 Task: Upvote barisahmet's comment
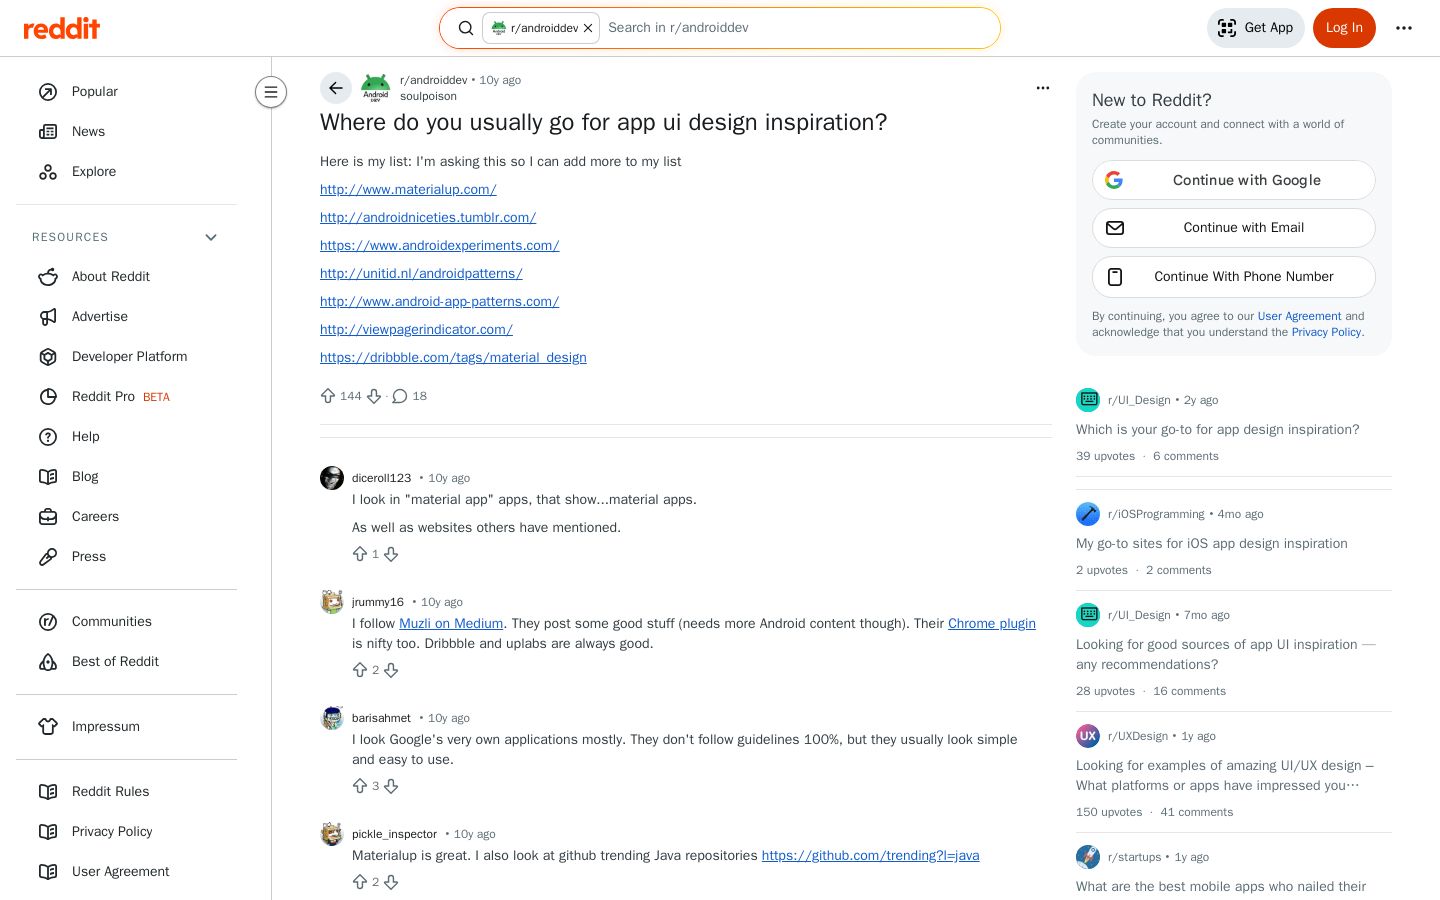point(360,786)
